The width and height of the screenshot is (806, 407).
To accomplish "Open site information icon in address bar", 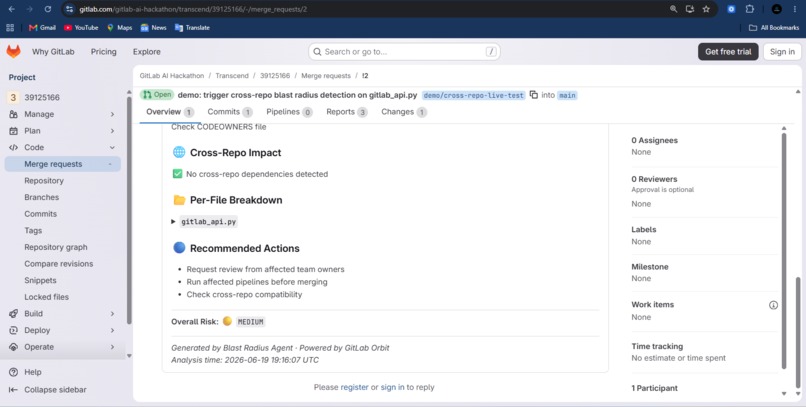I will tap(70, 9).
